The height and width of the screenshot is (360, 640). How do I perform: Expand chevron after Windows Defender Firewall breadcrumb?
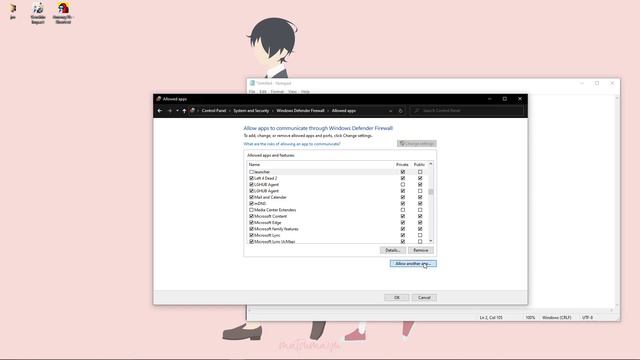click(328, 111)
